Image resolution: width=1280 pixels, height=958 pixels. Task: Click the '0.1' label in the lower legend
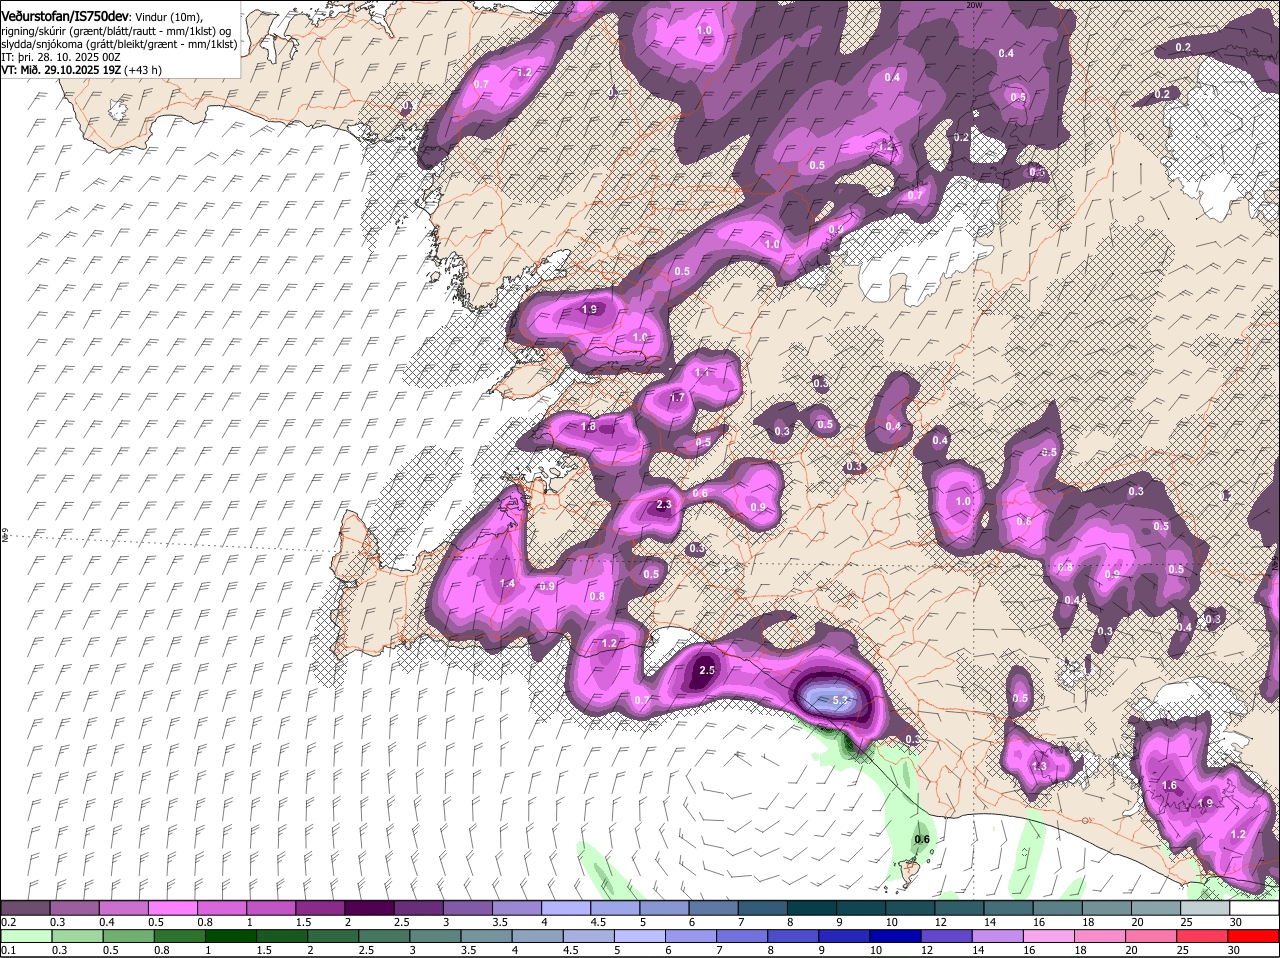click(8, 950)
